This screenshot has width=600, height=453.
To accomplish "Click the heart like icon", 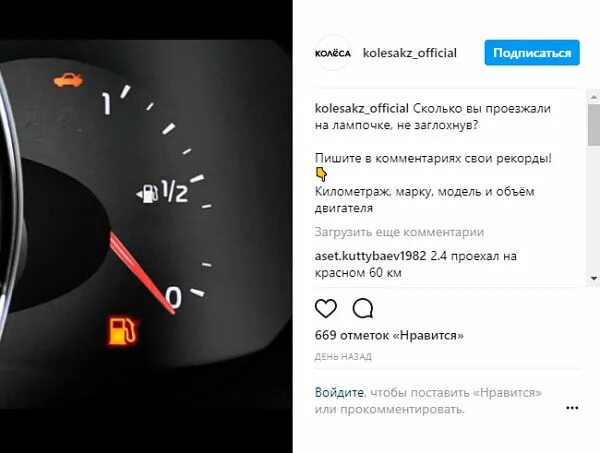I will point(326,308).
